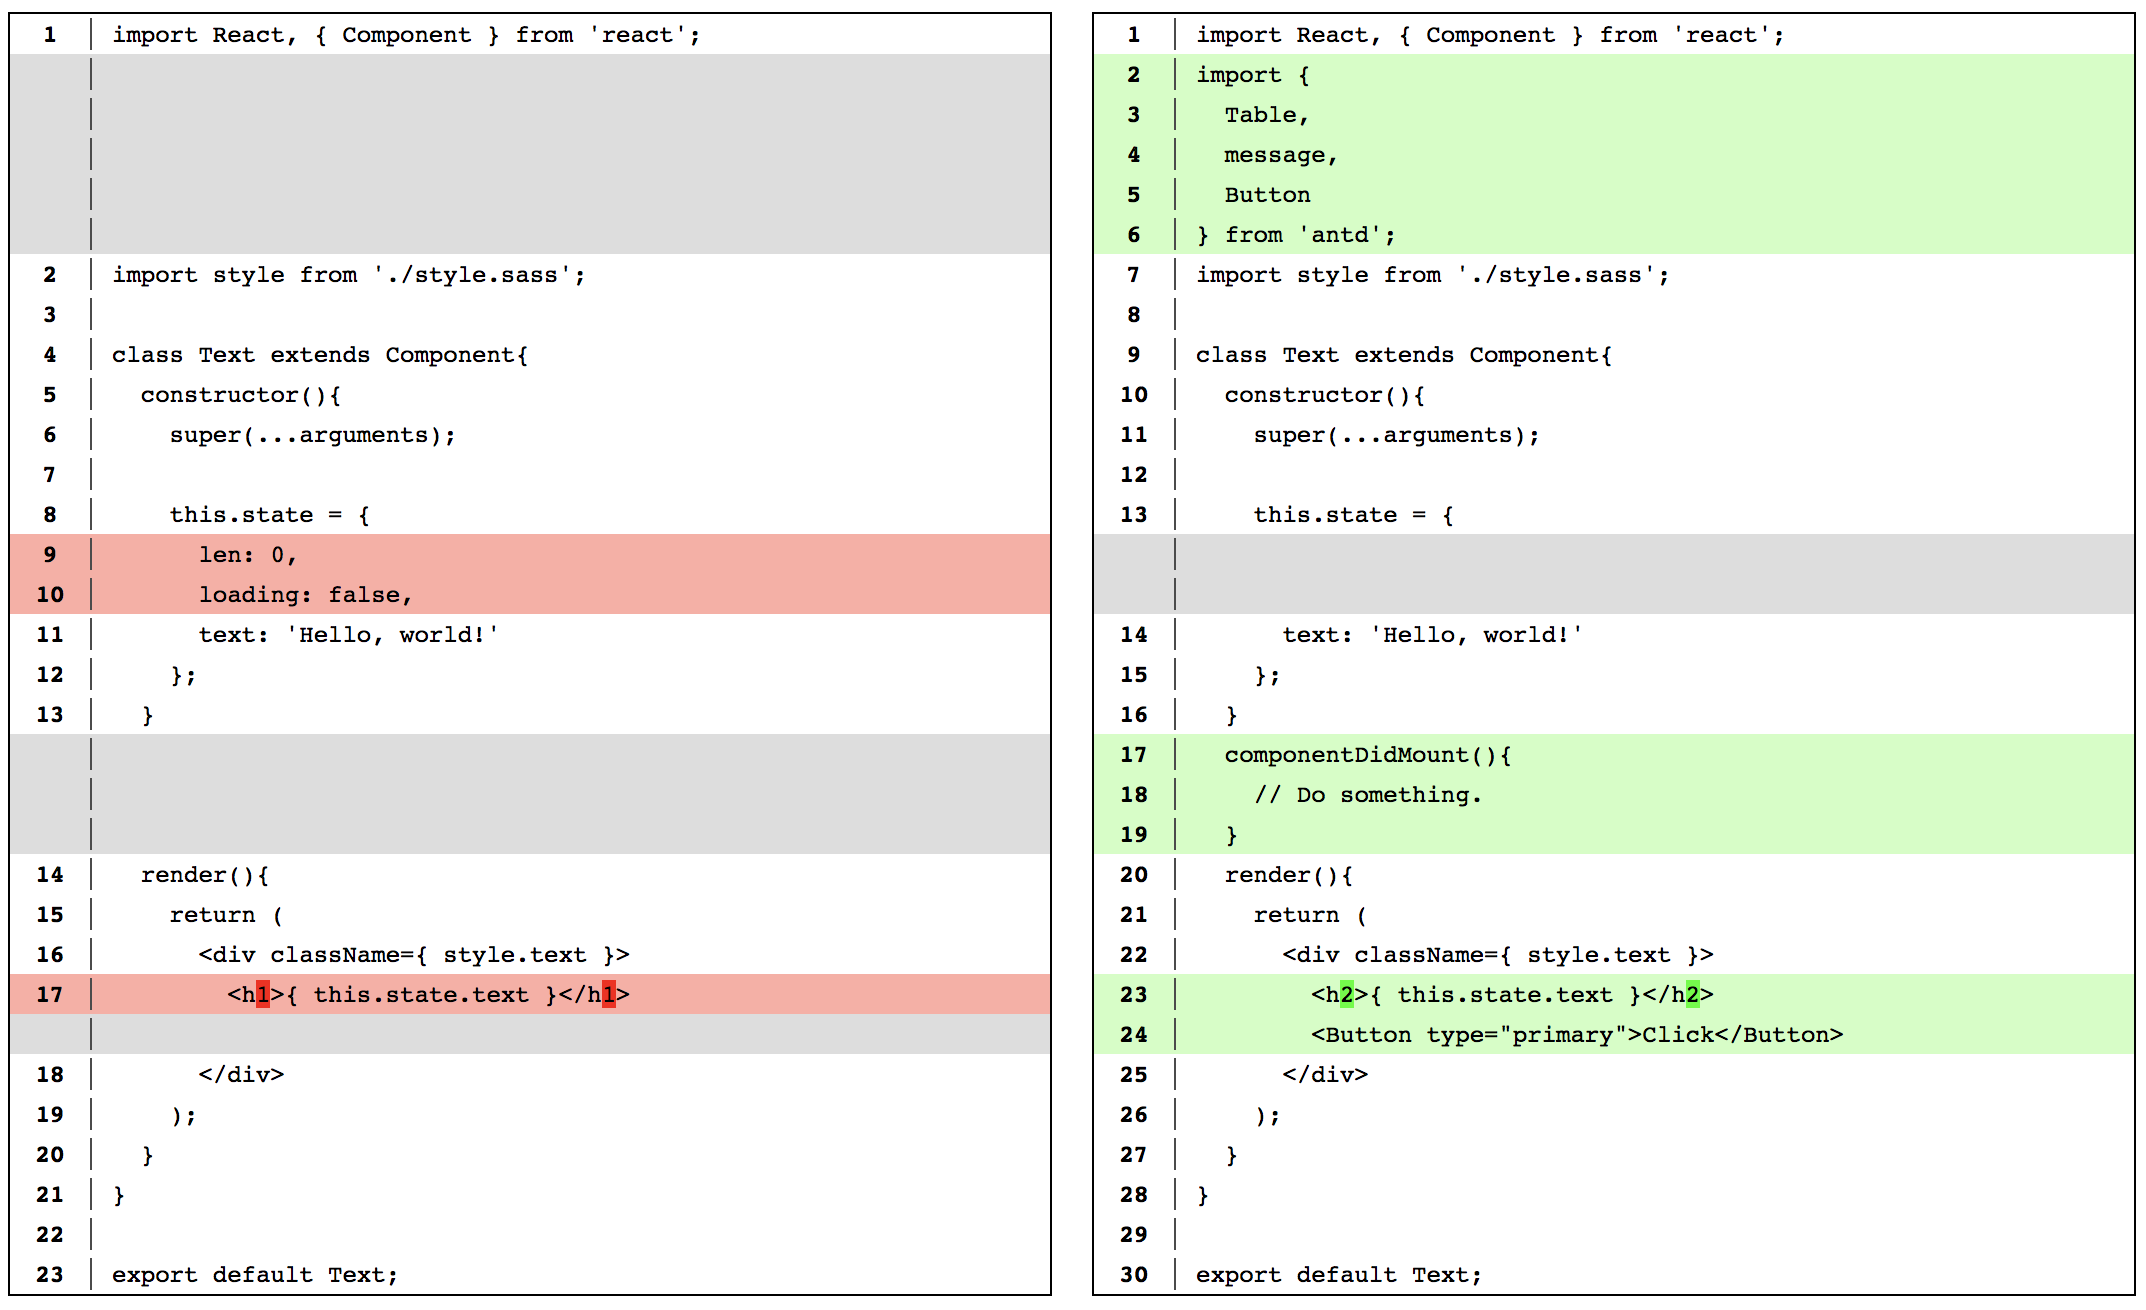Click removed line 'loading: false,'
Image resolution: width=2146 pixels, height=1310 pixels.
(x=305, y=595)
